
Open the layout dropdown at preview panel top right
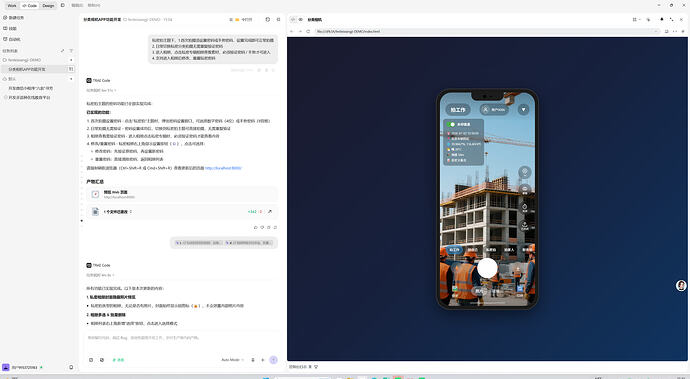pos(636,19)
